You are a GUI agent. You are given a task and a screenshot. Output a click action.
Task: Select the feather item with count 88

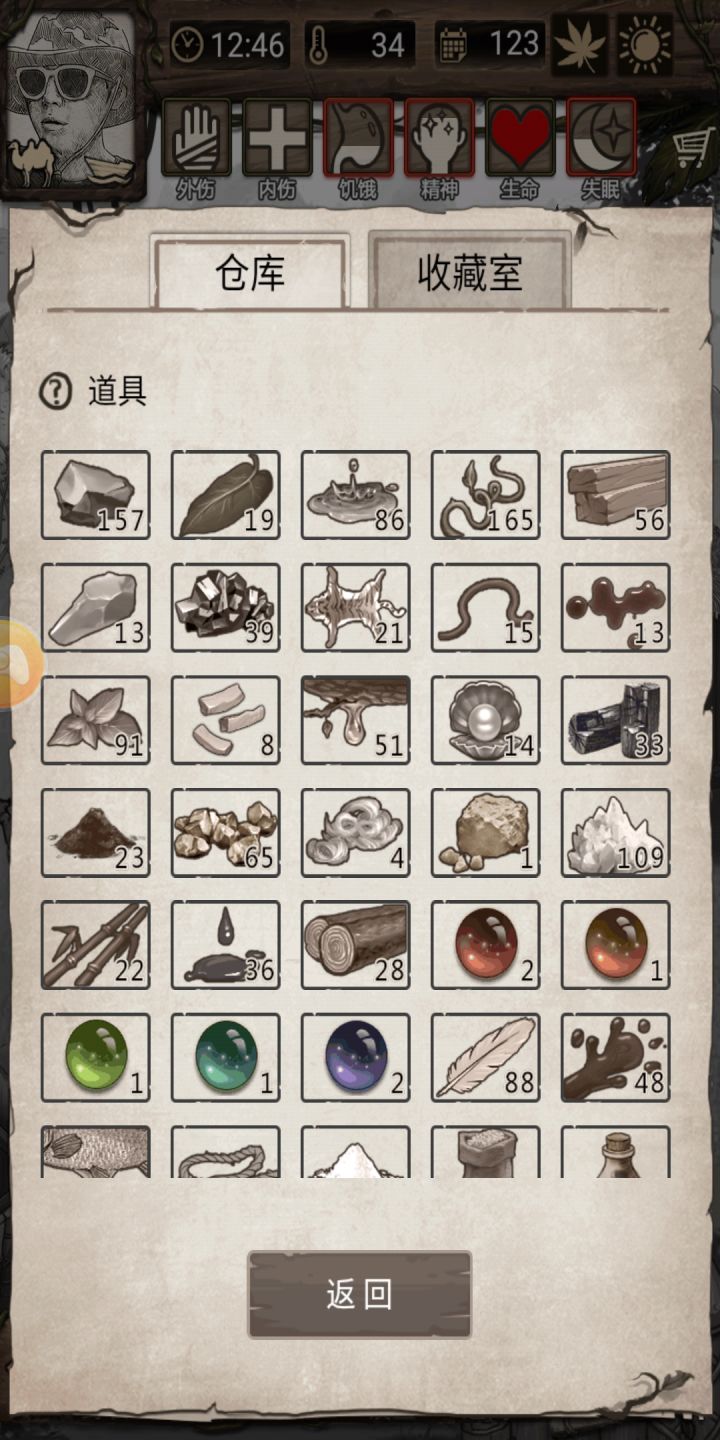pyautogui.click(x=486, y=1058)
